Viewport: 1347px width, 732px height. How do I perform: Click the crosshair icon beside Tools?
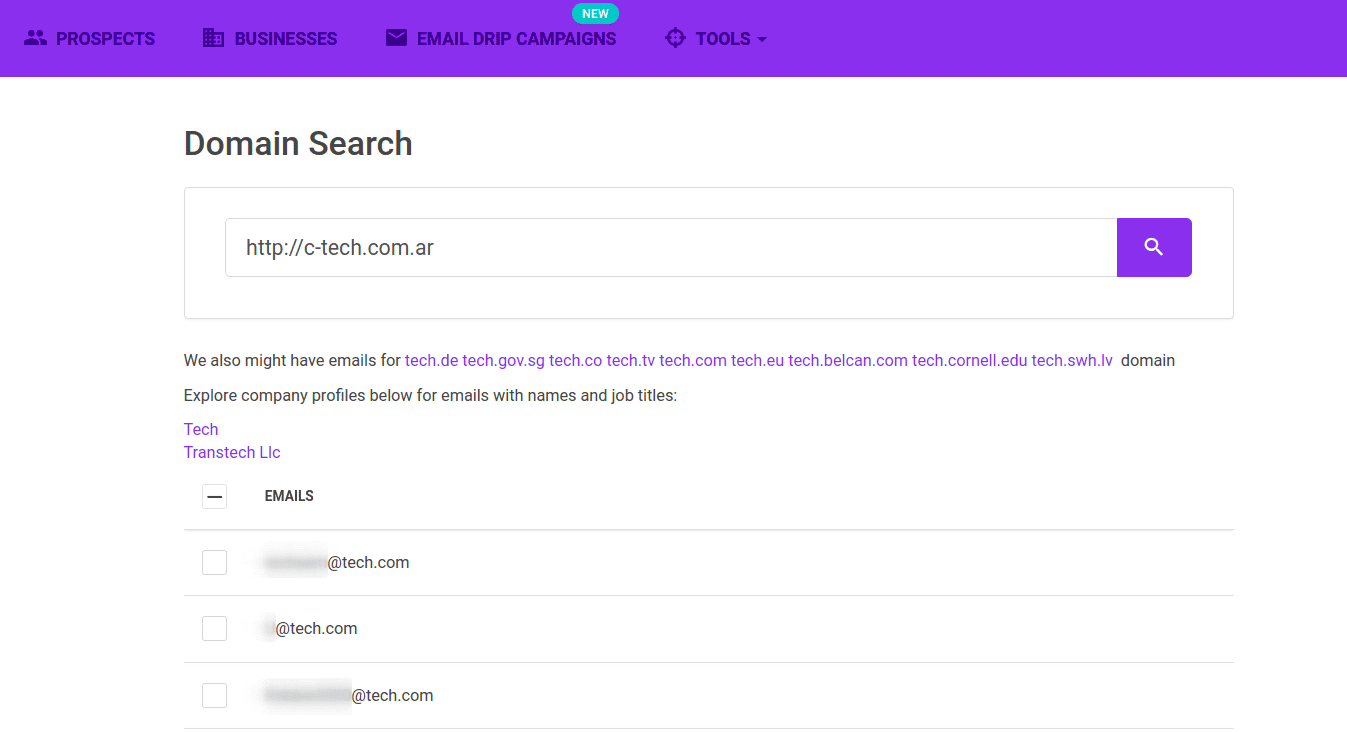click(676, 37)
